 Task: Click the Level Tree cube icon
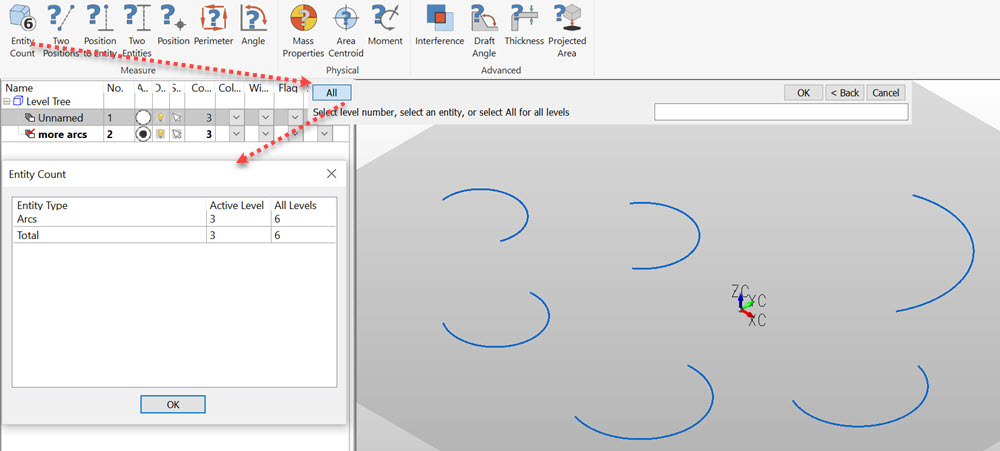click(18, 101)
